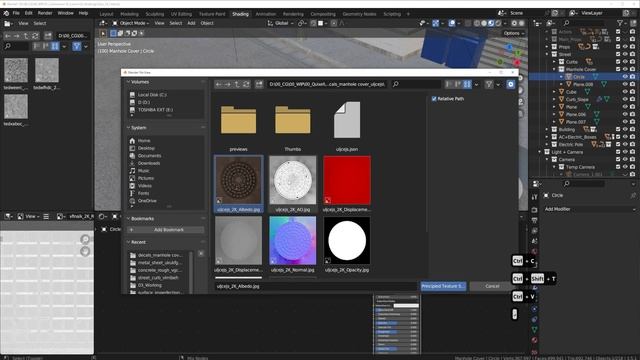
Task: Expand the Curbs collection in outliner
Action: (555, 62)
